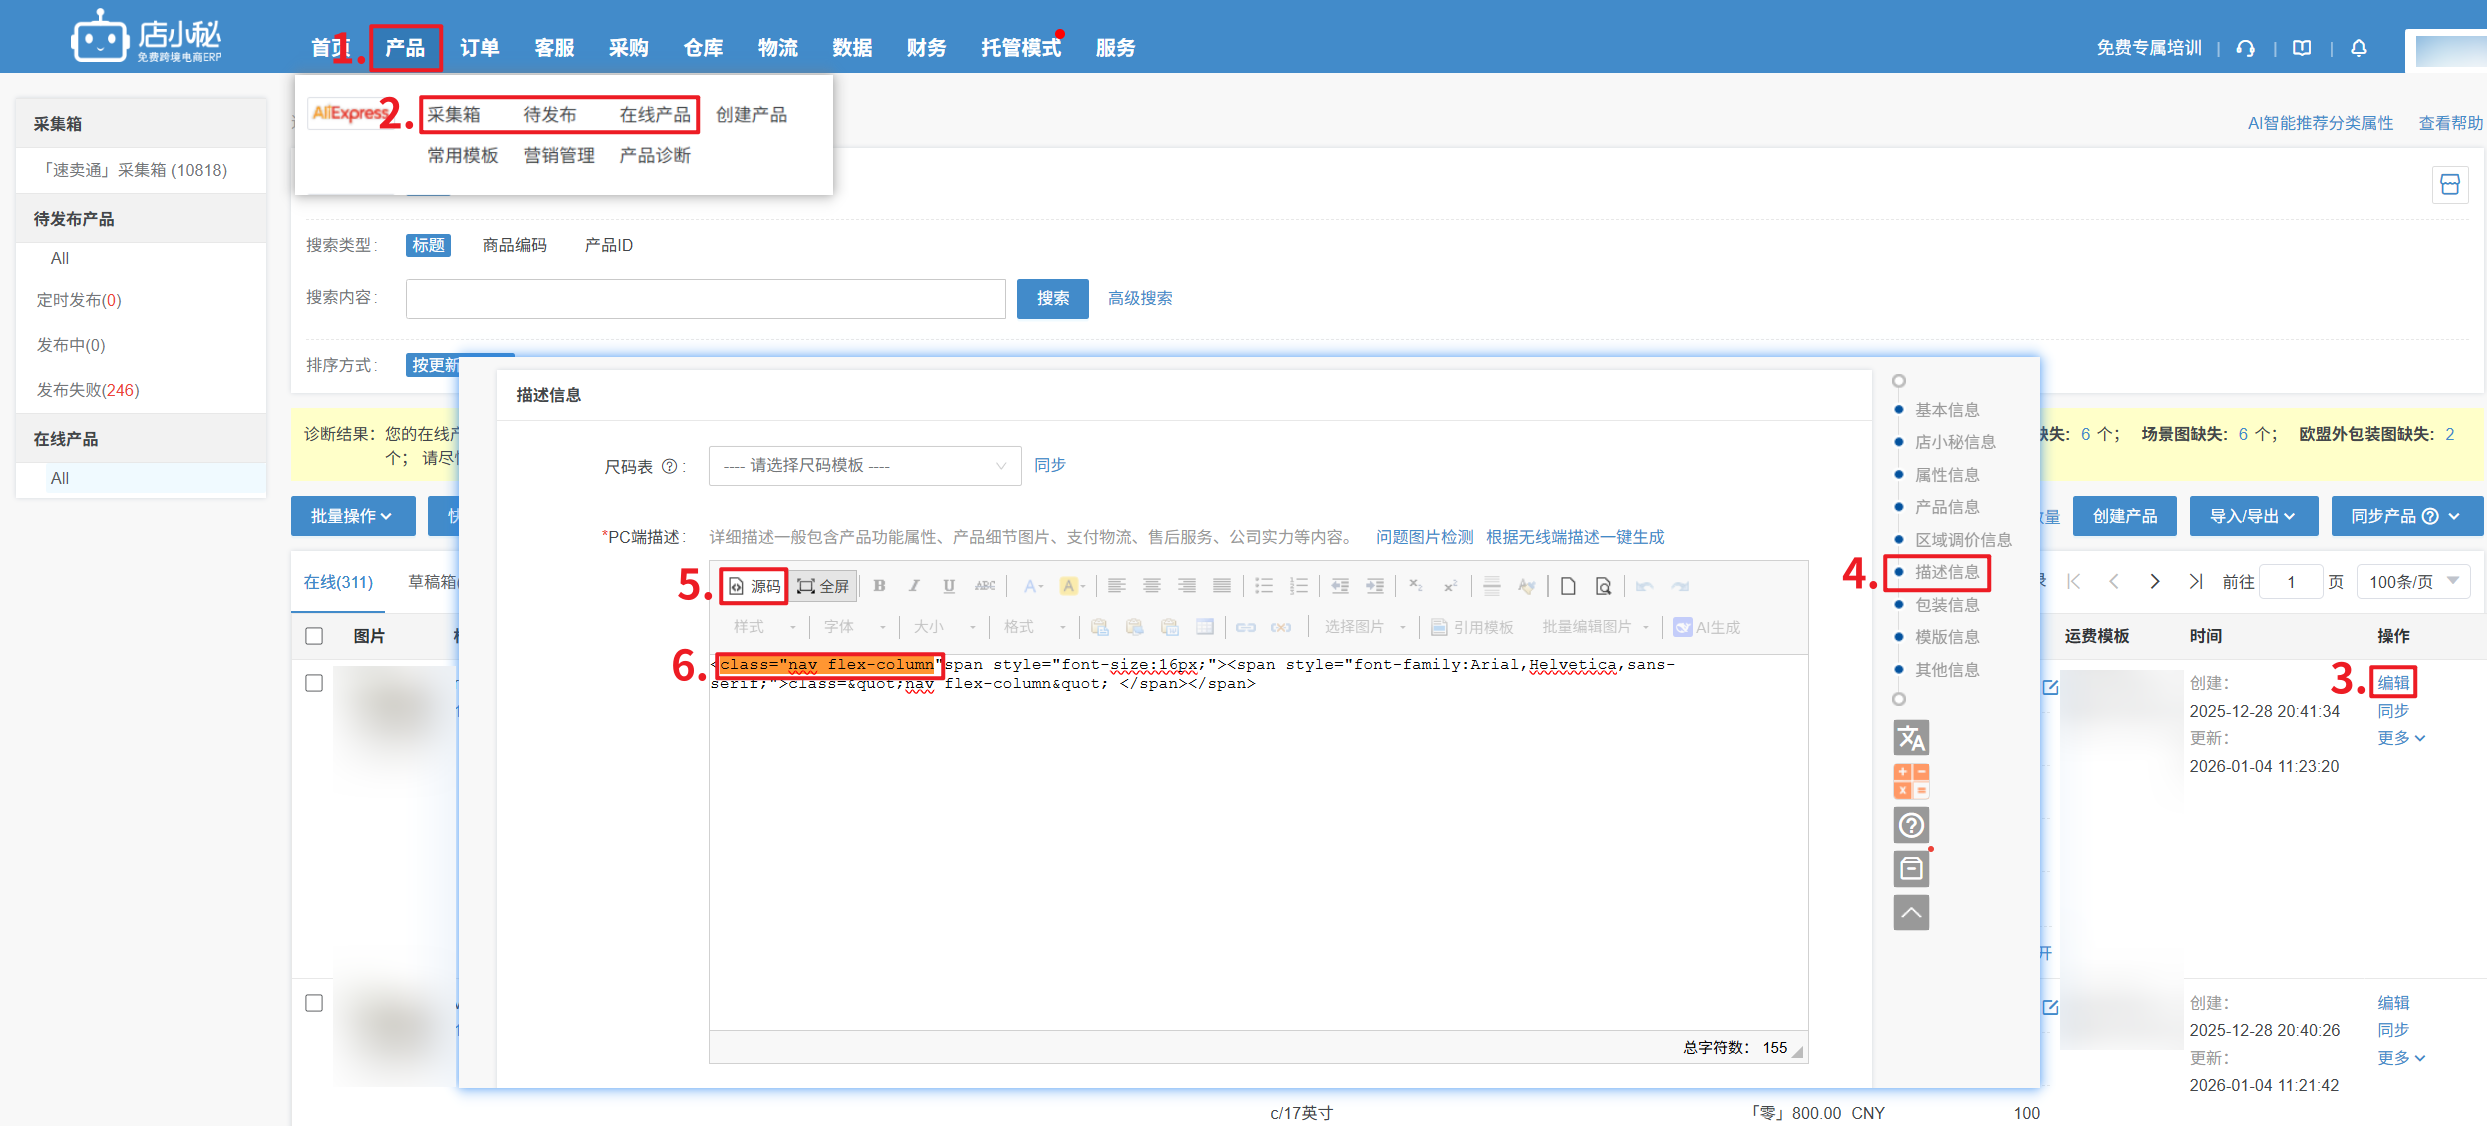Open the 尺码表 size template dropdown
Screen dimensions: 2487x1126
[864, 466]
